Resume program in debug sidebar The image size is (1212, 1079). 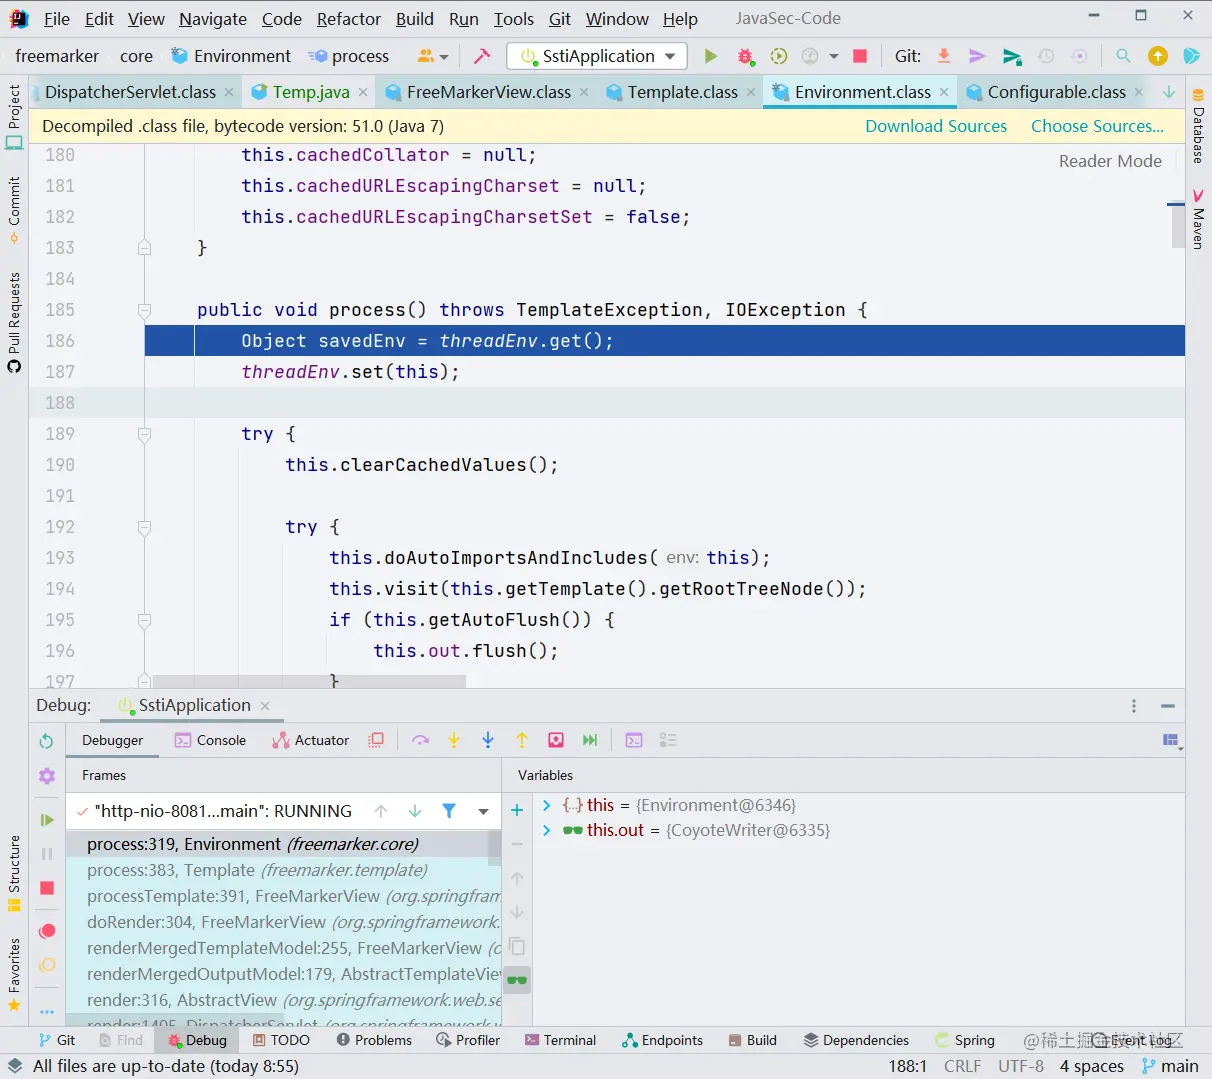coord(46,820)
